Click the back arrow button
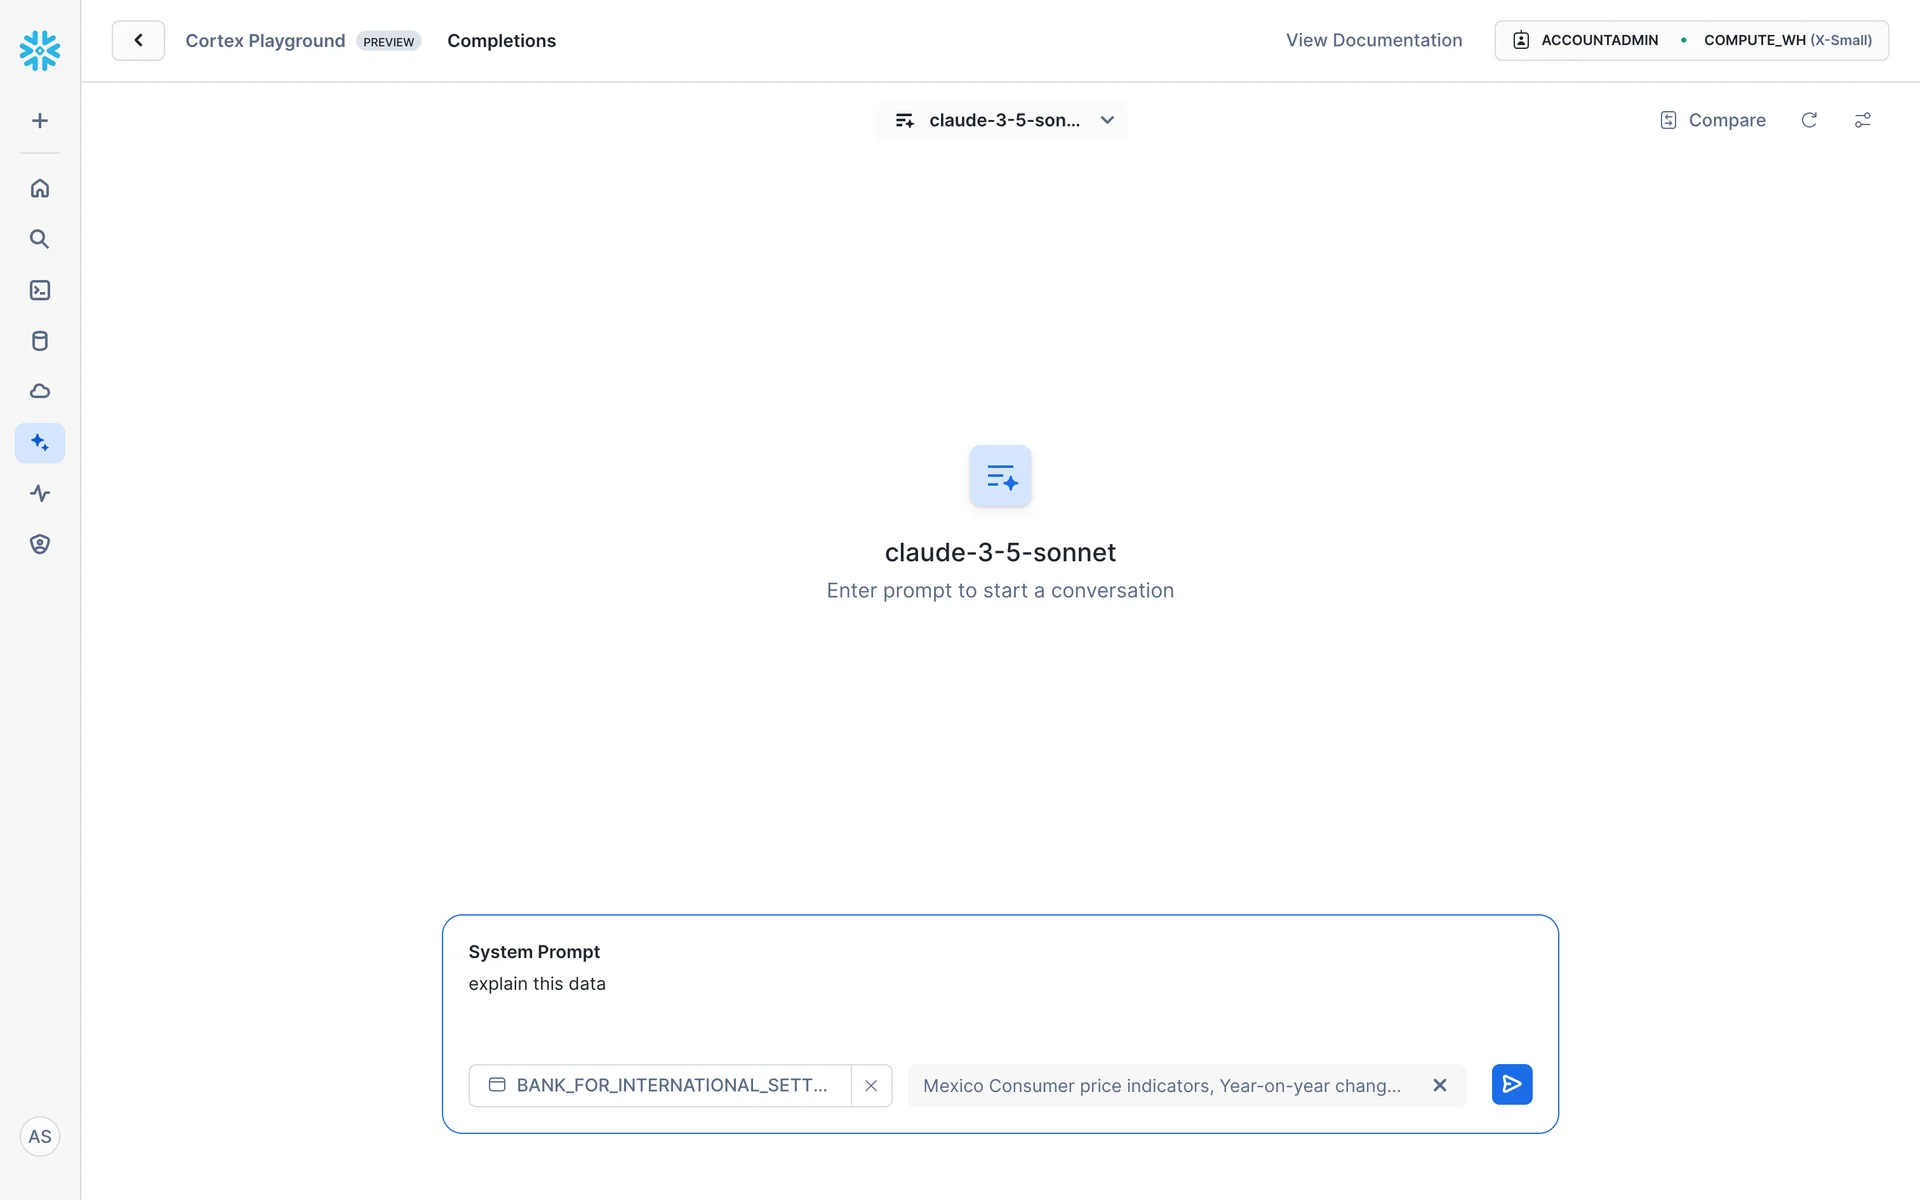This screenshot has width=1920, height=1200. click(x=138, y=41)
